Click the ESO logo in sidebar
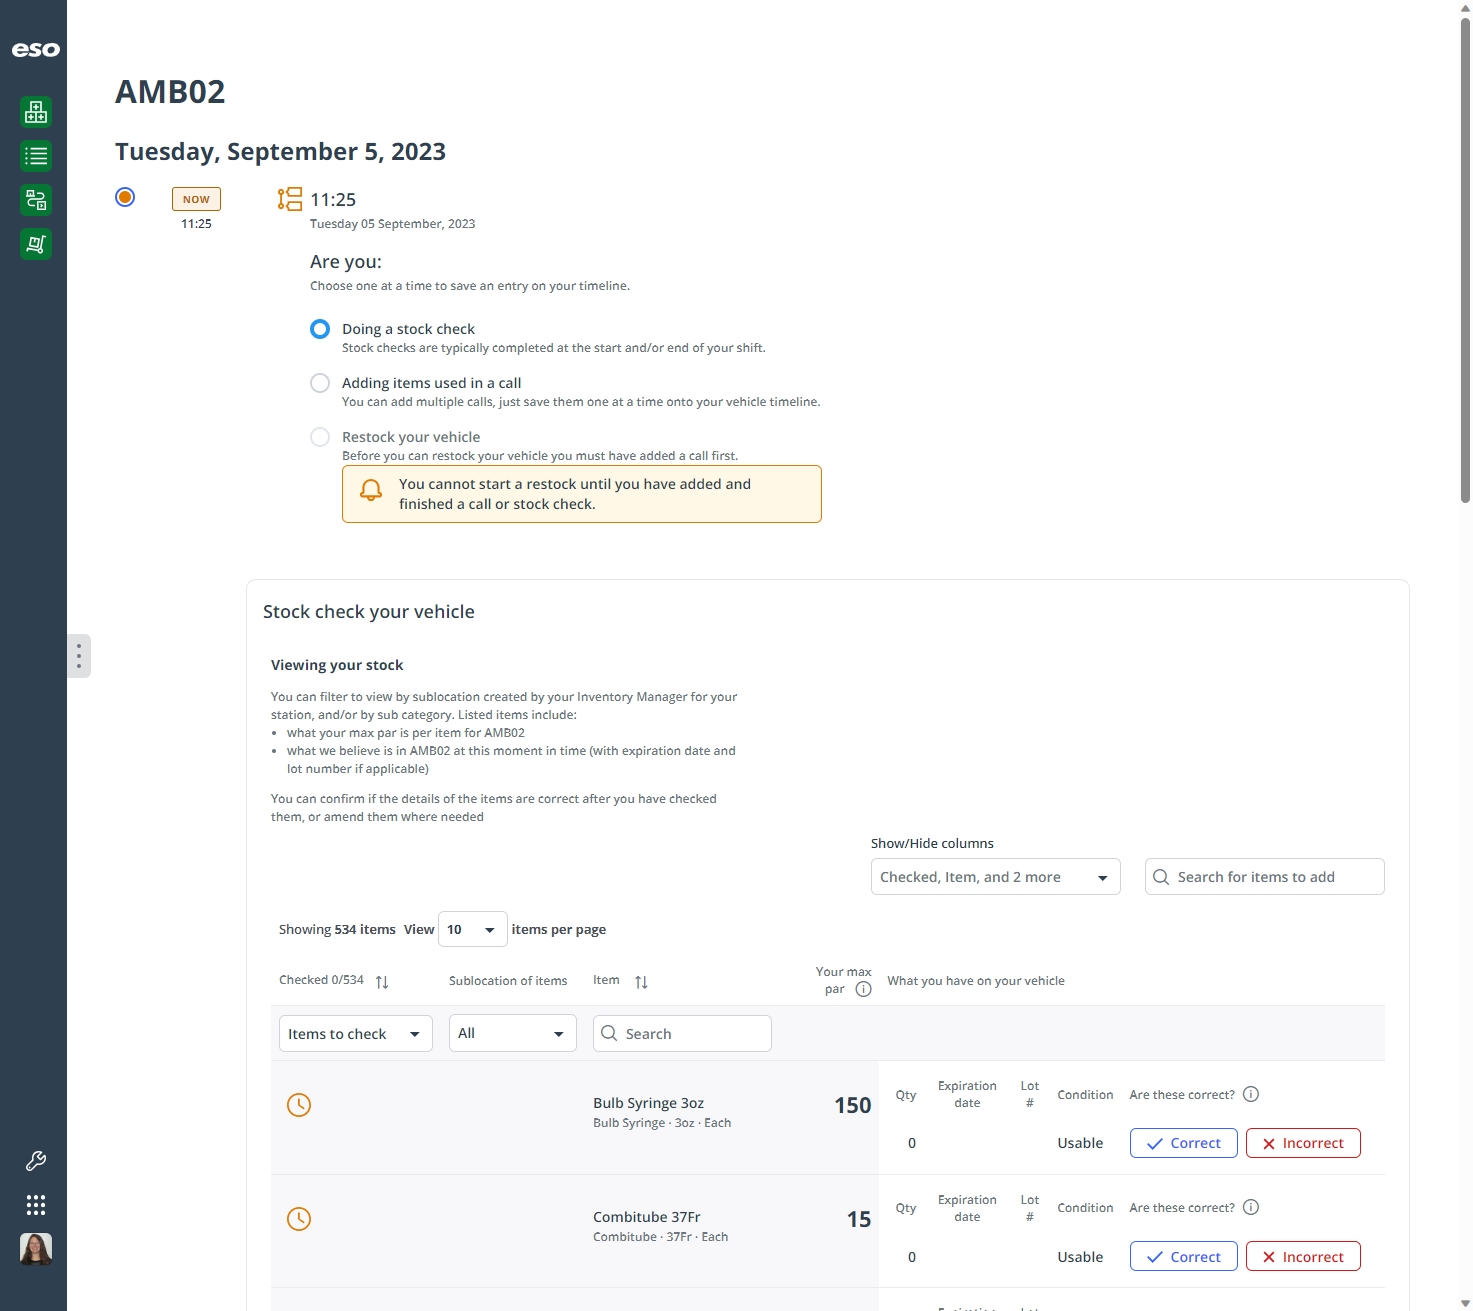 (35, 50)
